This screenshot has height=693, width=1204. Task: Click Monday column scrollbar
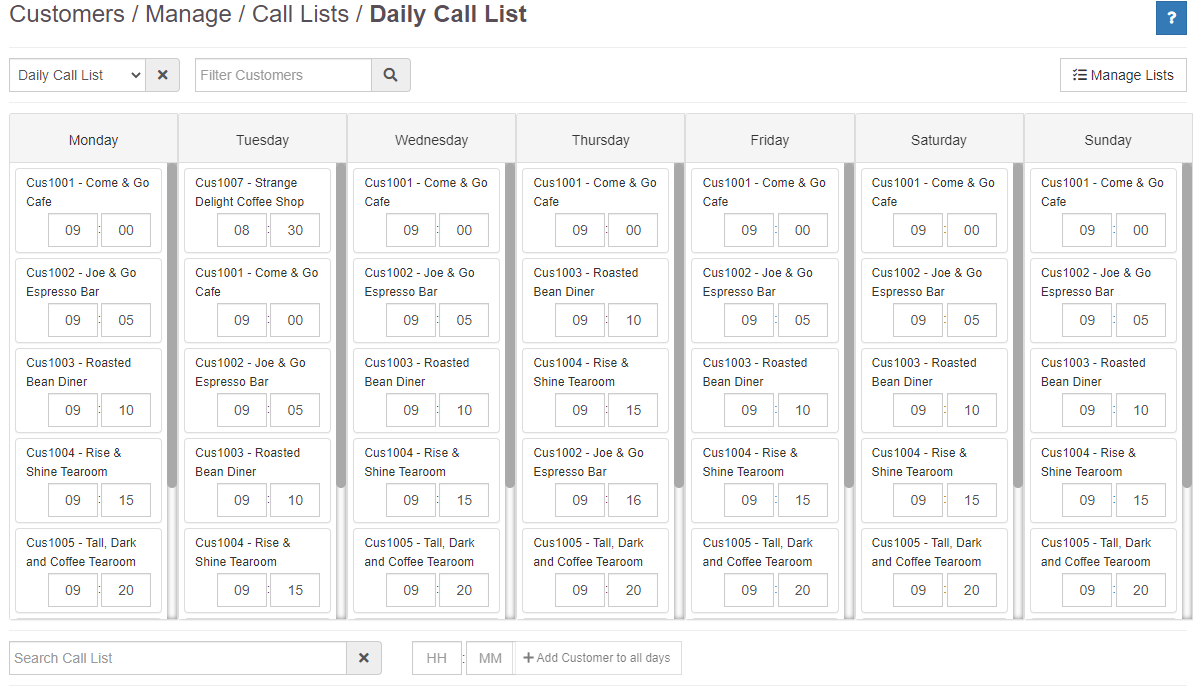point(172,325)
